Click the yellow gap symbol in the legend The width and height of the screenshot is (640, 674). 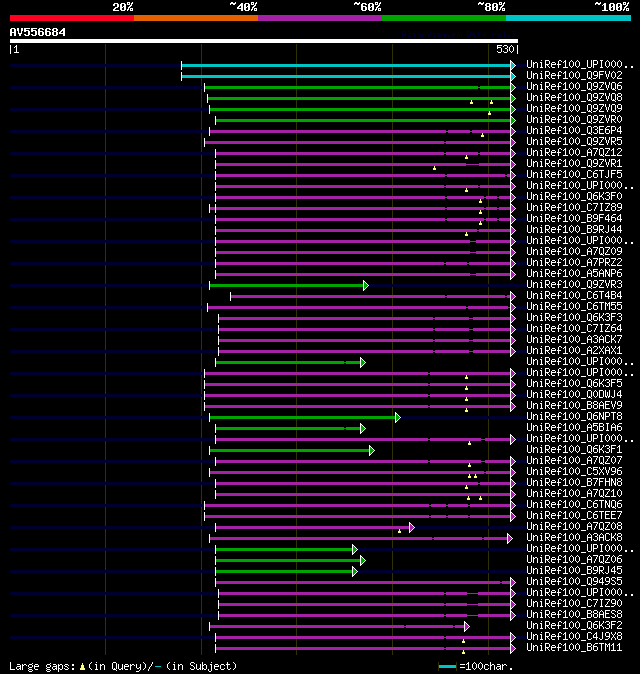(x=82, y=667)
